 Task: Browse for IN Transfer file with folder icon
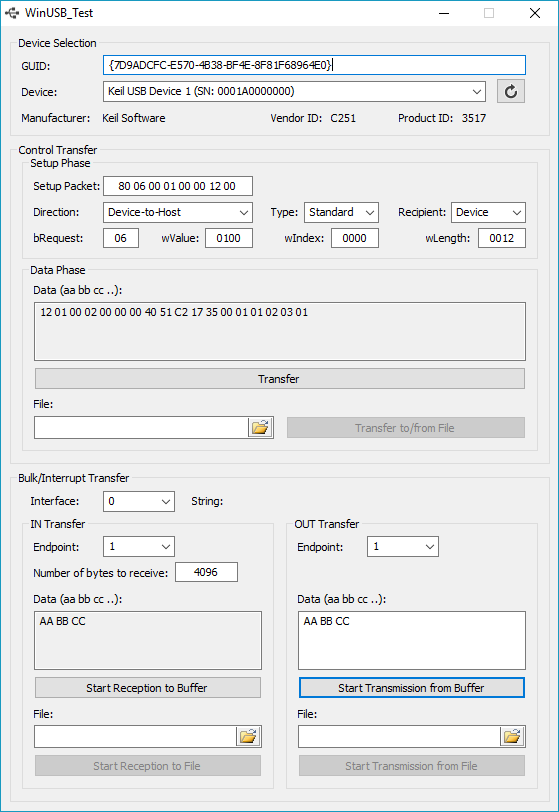[x=249, y=736]
